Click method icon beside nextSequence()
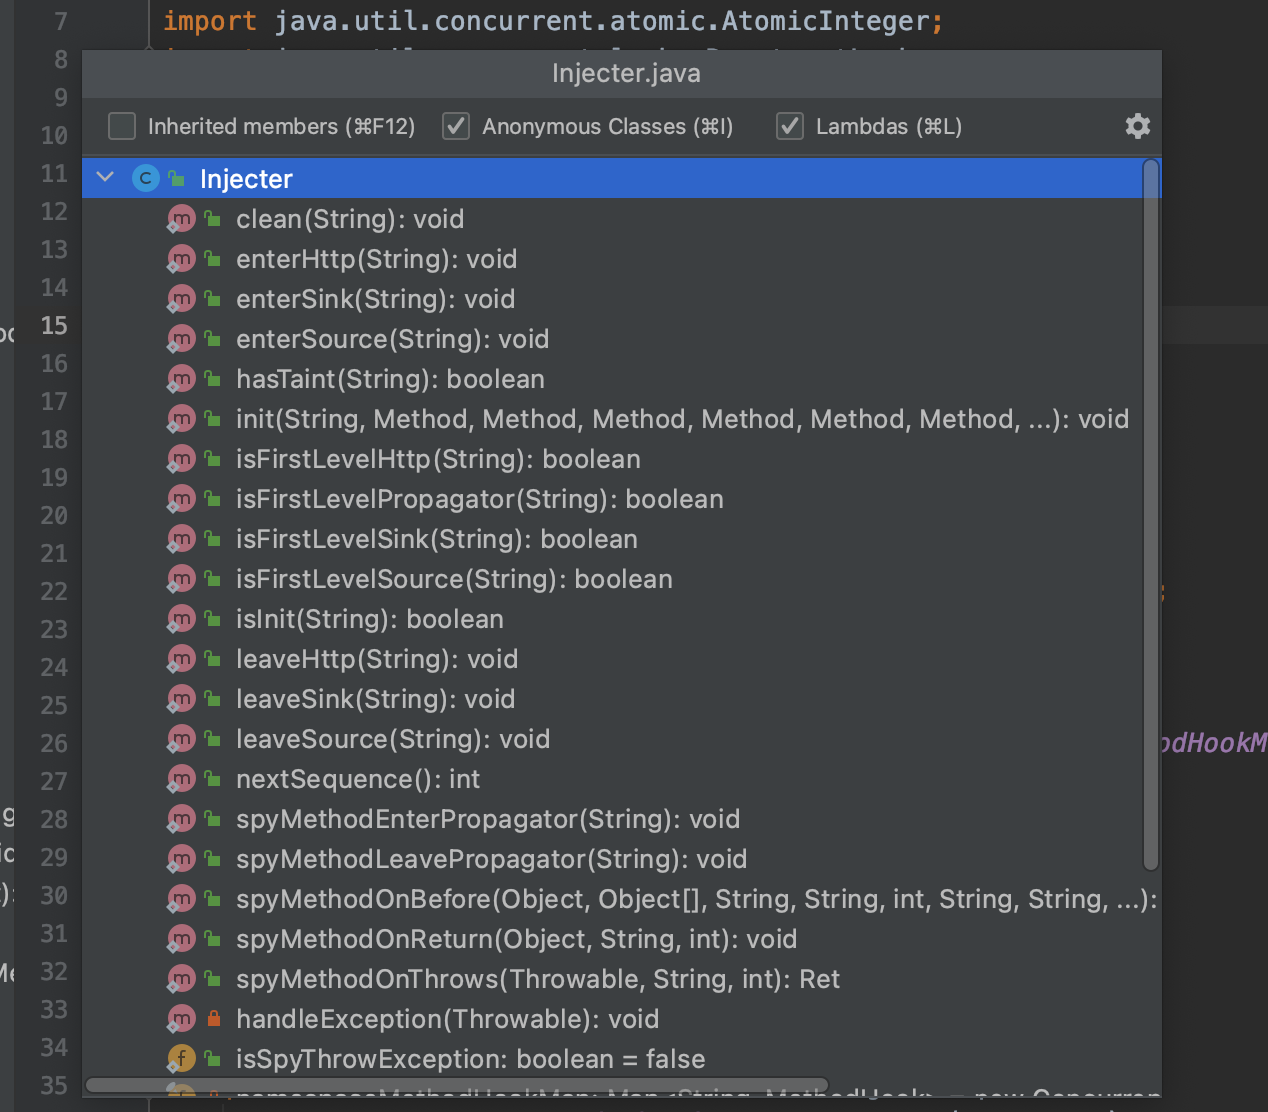Screen dimensions: 1268x1112 (181, 779)
